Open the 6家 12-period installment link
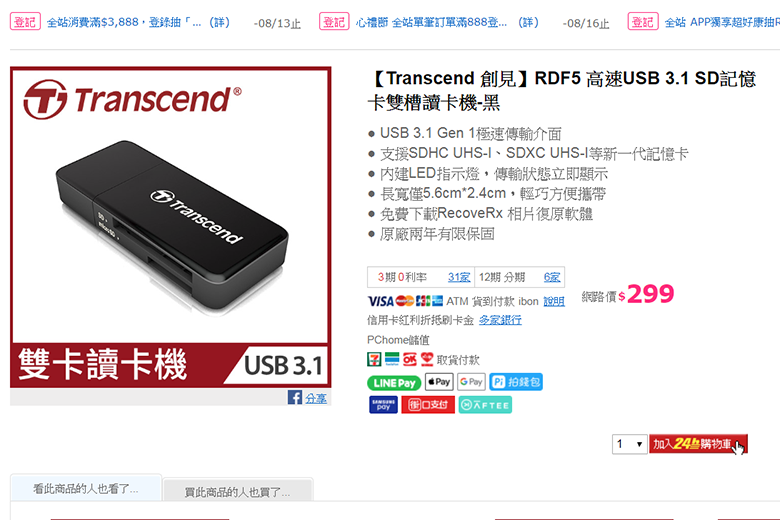Image resolution: width=780 pixels, height=520 pixels. coord(552,277)
